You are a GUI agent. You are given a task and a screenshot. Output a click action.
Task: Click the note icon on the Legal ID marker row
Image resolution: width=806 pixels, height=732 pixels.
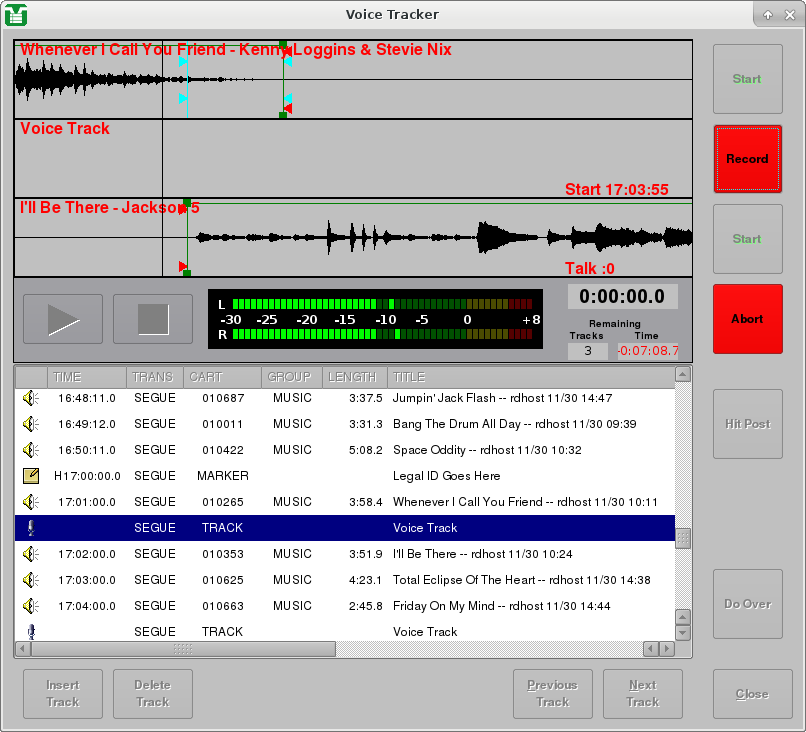pos(29,475)
